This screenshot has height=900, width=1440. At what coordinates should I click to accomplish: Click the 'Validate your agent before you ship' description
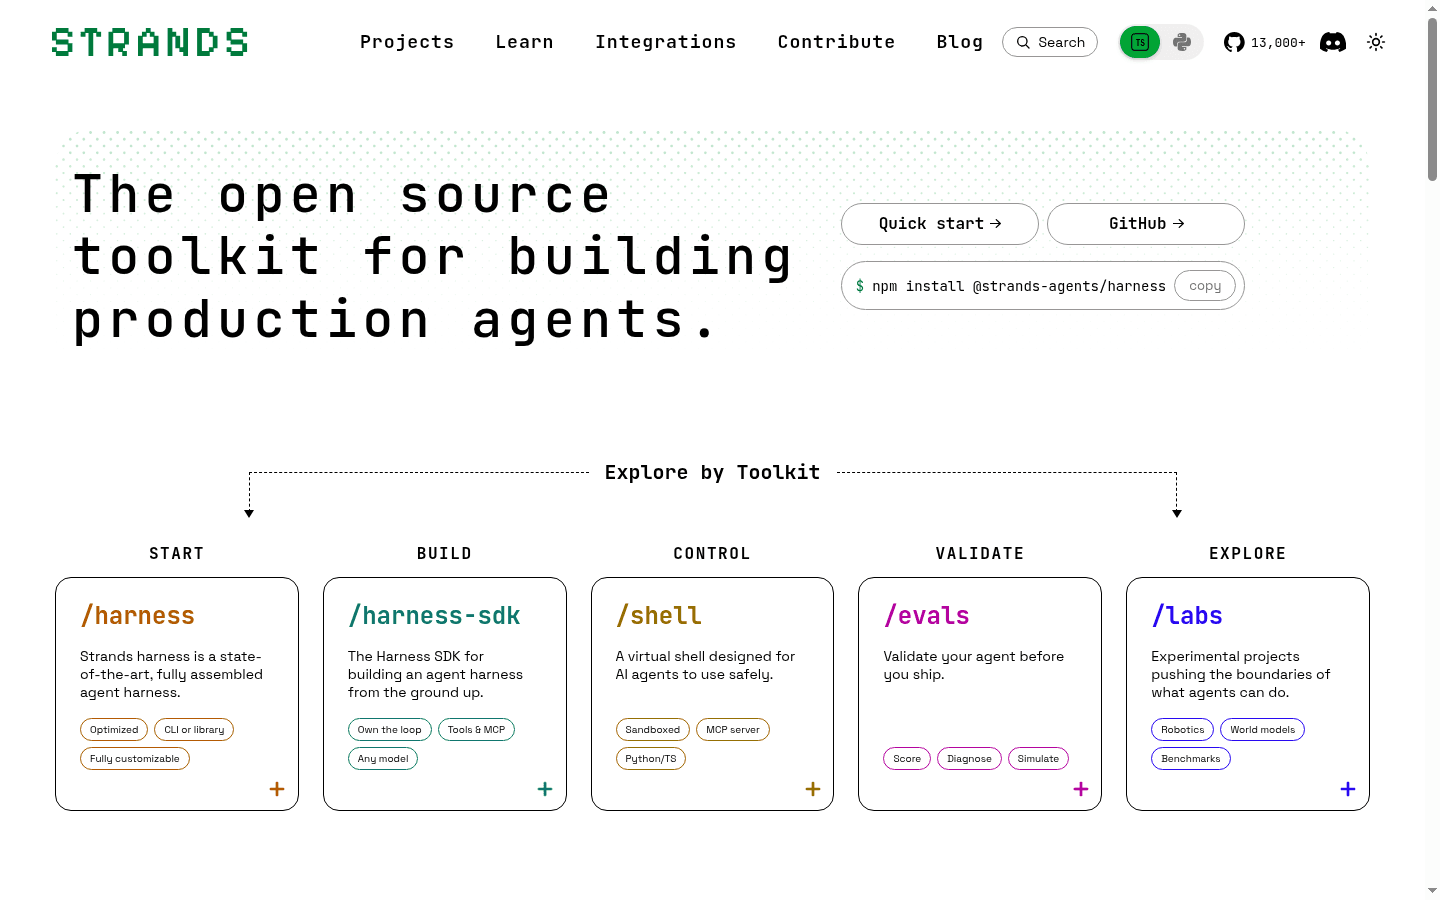point(974,665)
